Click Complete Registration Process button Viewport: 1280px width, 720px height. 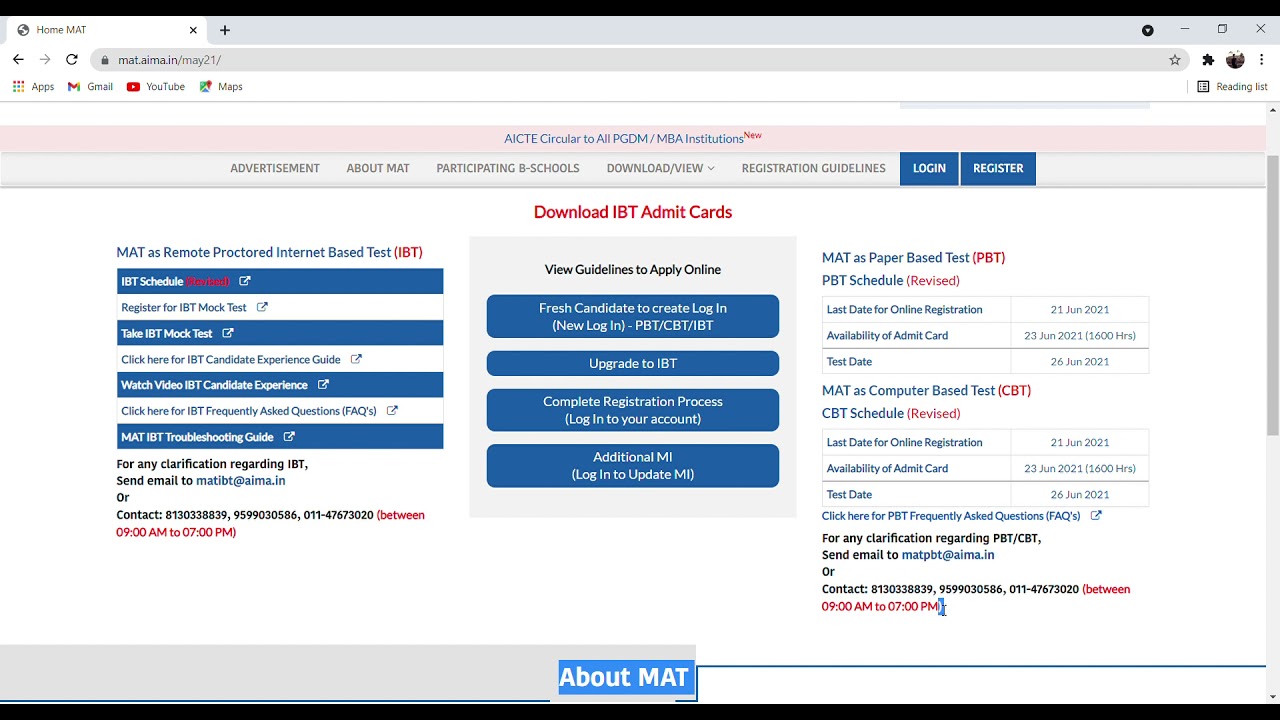pos(633,410)
